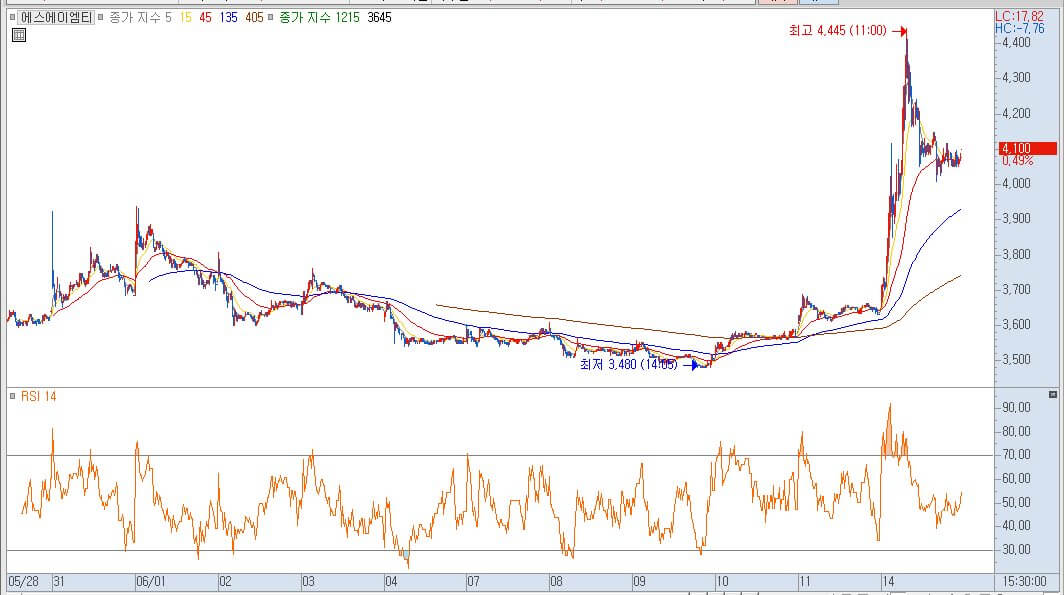
Task: Click the 10 date on the time axis
Action: 722,582
